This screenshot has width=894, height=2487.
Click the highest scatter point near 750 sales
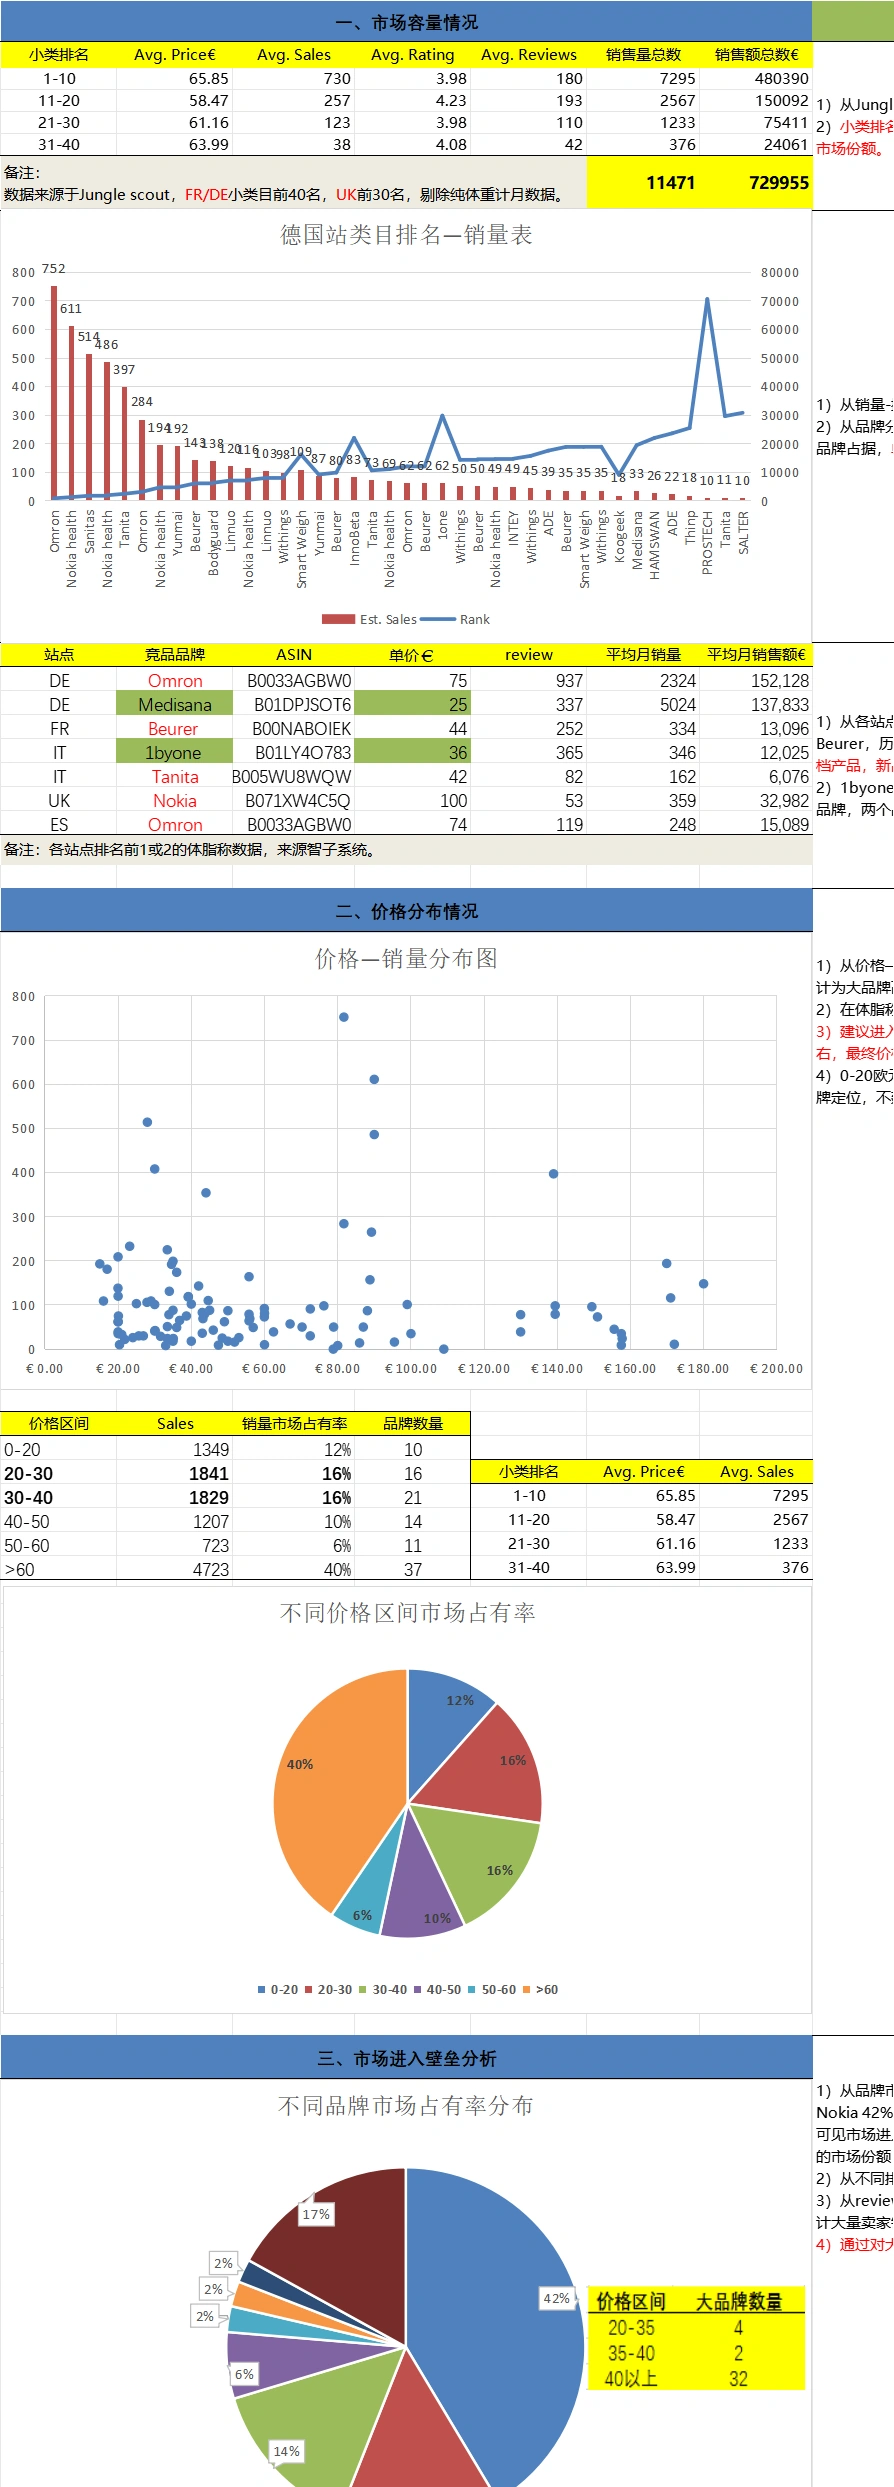click(343, 1017)
